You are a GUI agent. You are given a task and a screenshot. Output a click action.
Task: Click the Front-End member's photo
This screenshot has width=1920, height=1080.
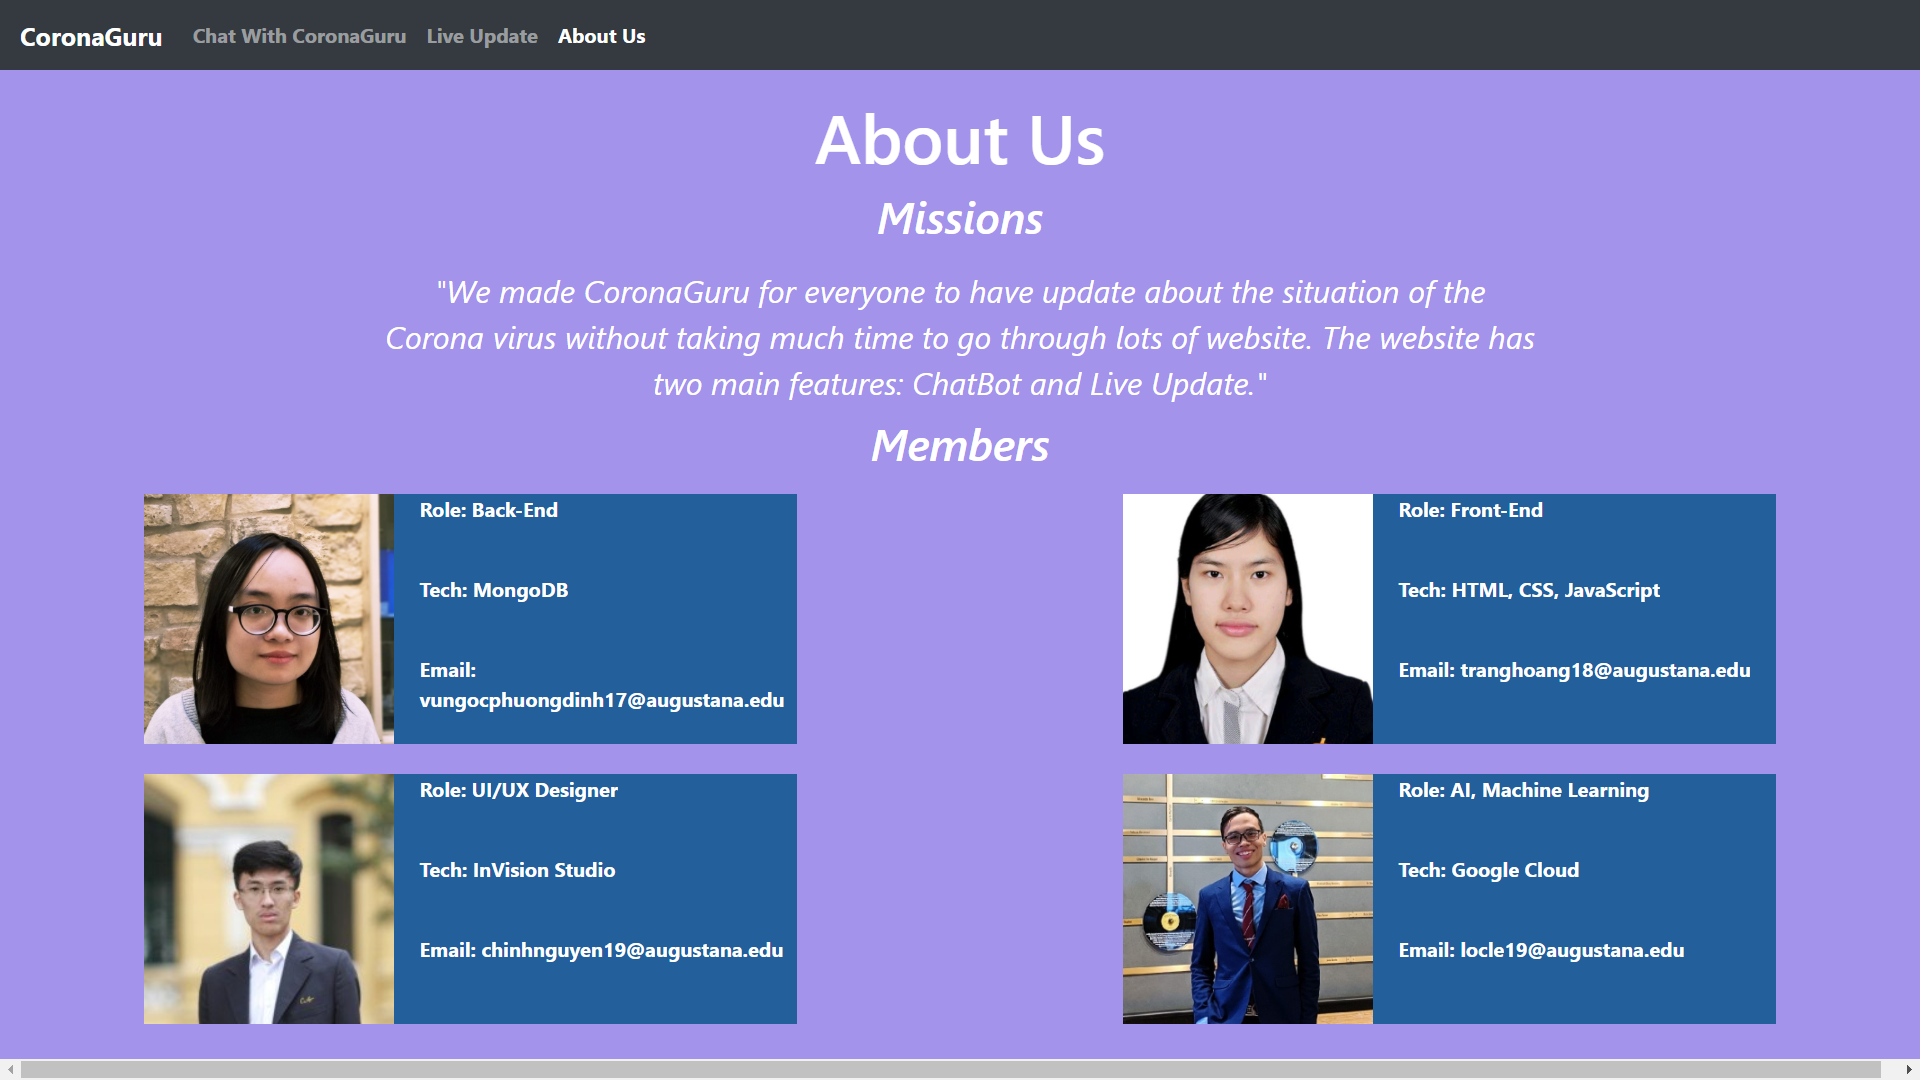click(x=1247, y=619)
